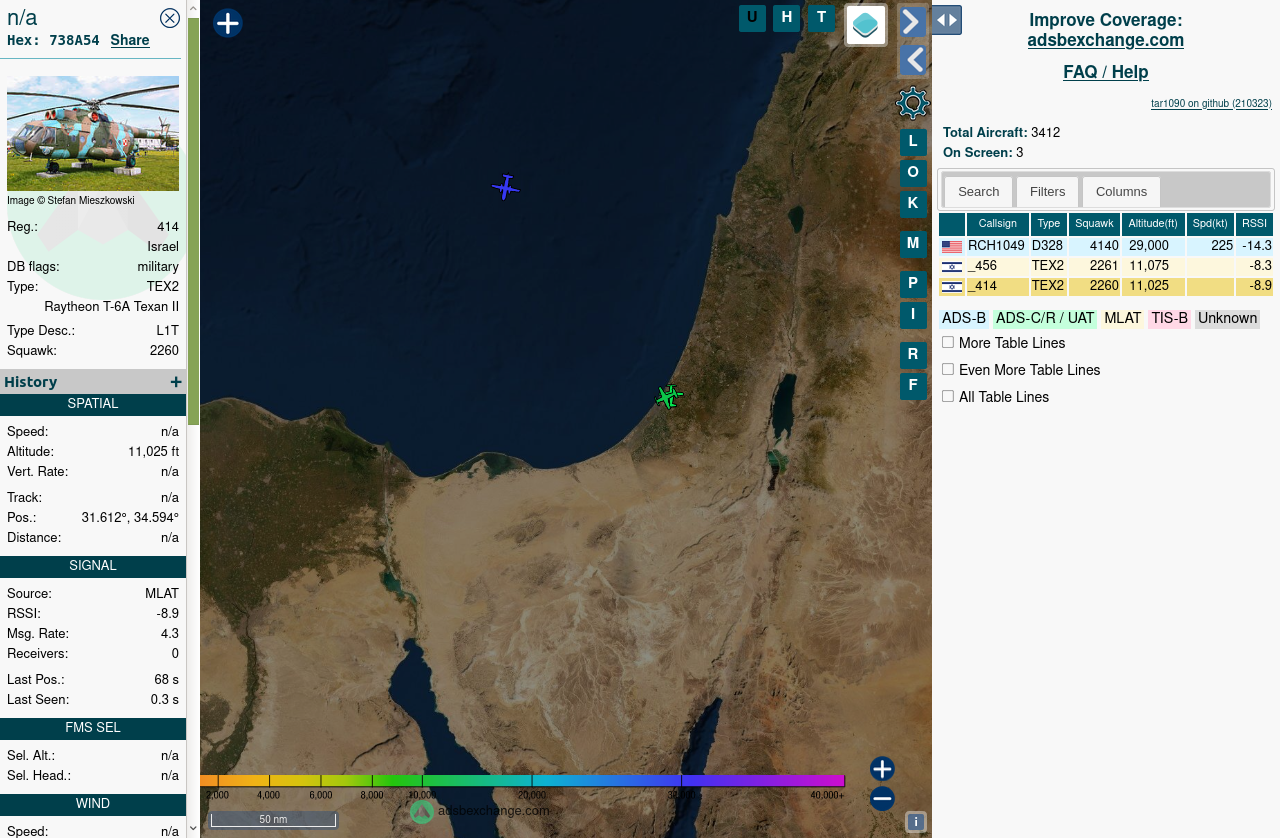Image resolution: width=1280 pixels, height=838 pixels.
Task: Click Israel flag in _456 row
Action: (x=952, y=267)
